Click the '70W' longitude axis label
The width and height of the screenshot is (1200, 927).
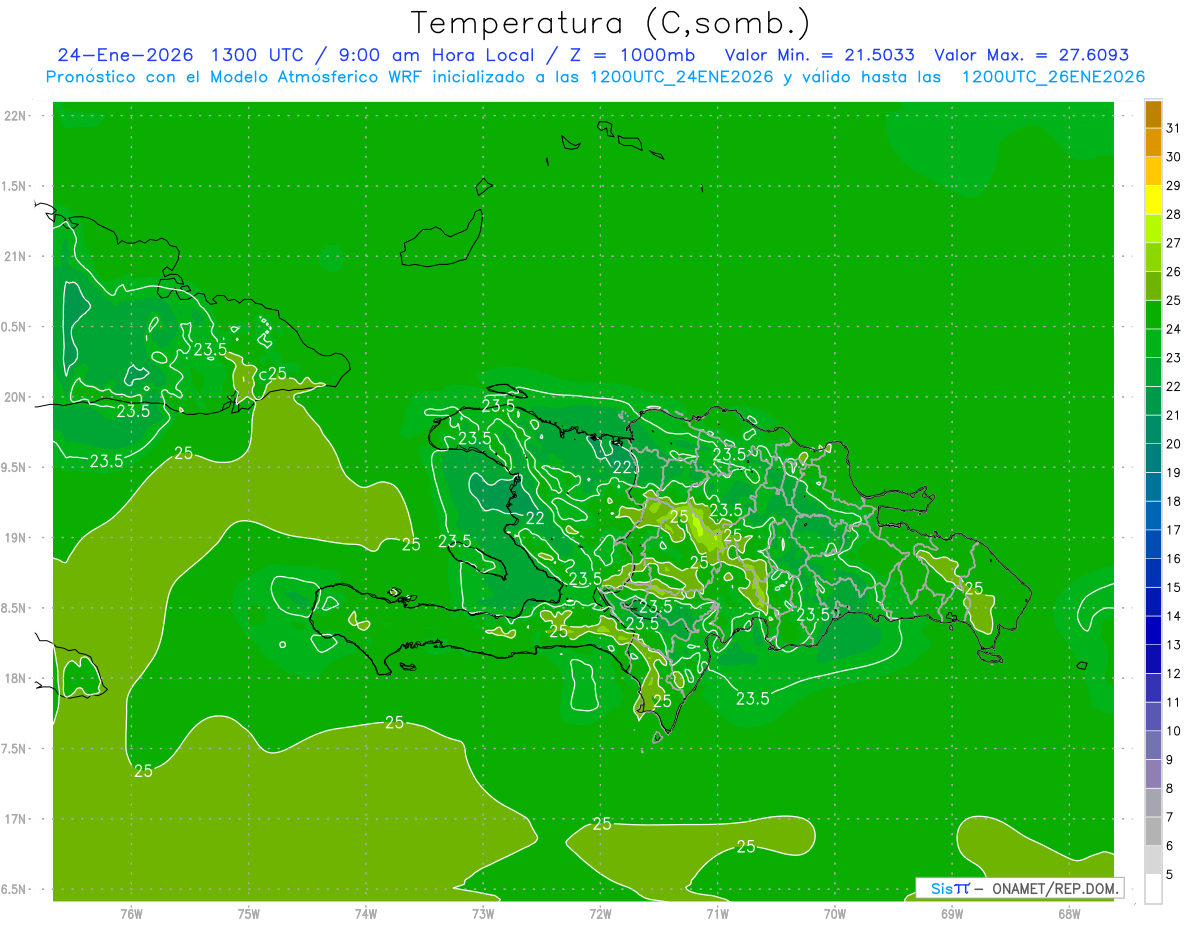pyautogui.click(x=835, y=914)
